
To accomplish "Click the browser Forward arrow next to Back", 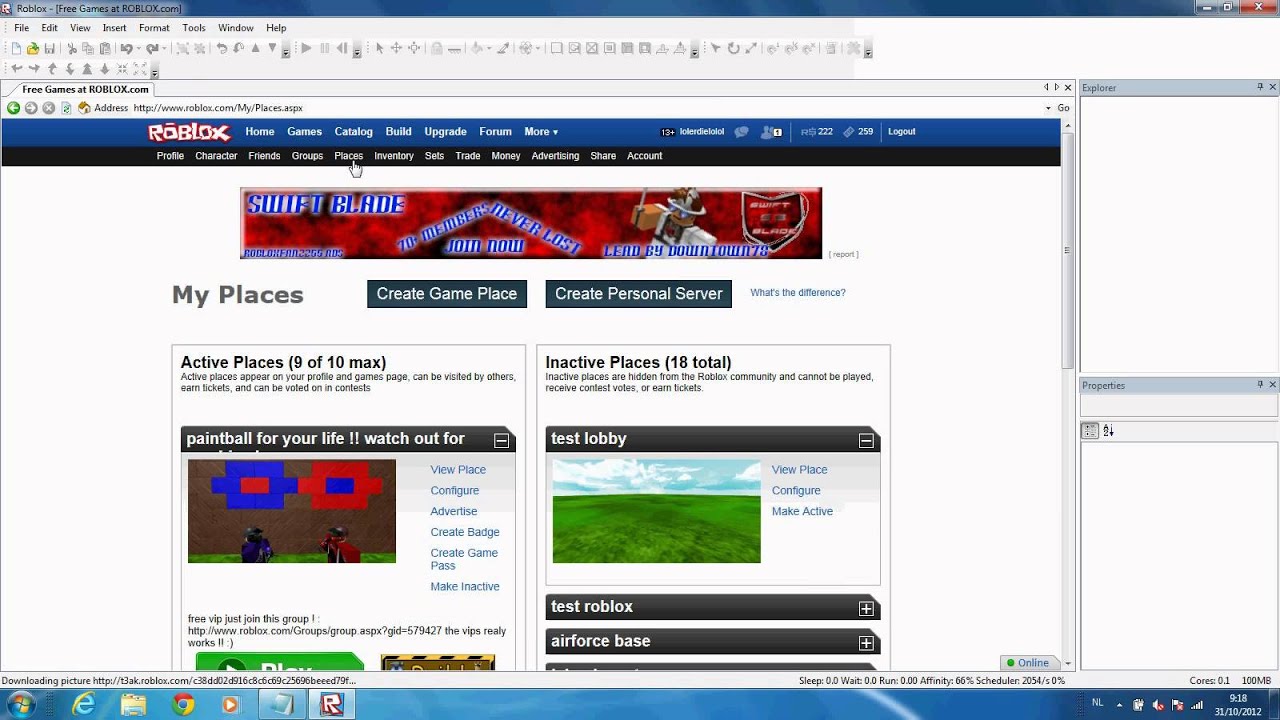I will pyautogui.click(x=31, y=108).
